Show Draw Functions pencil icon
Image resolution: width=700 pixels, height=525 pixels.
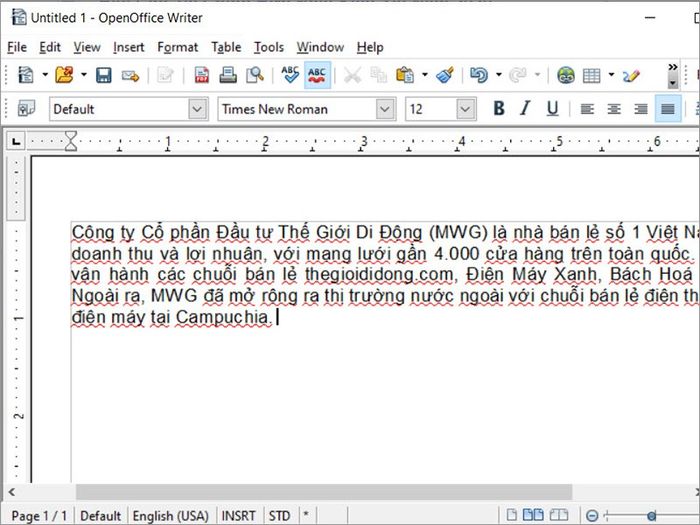[632, 75]
